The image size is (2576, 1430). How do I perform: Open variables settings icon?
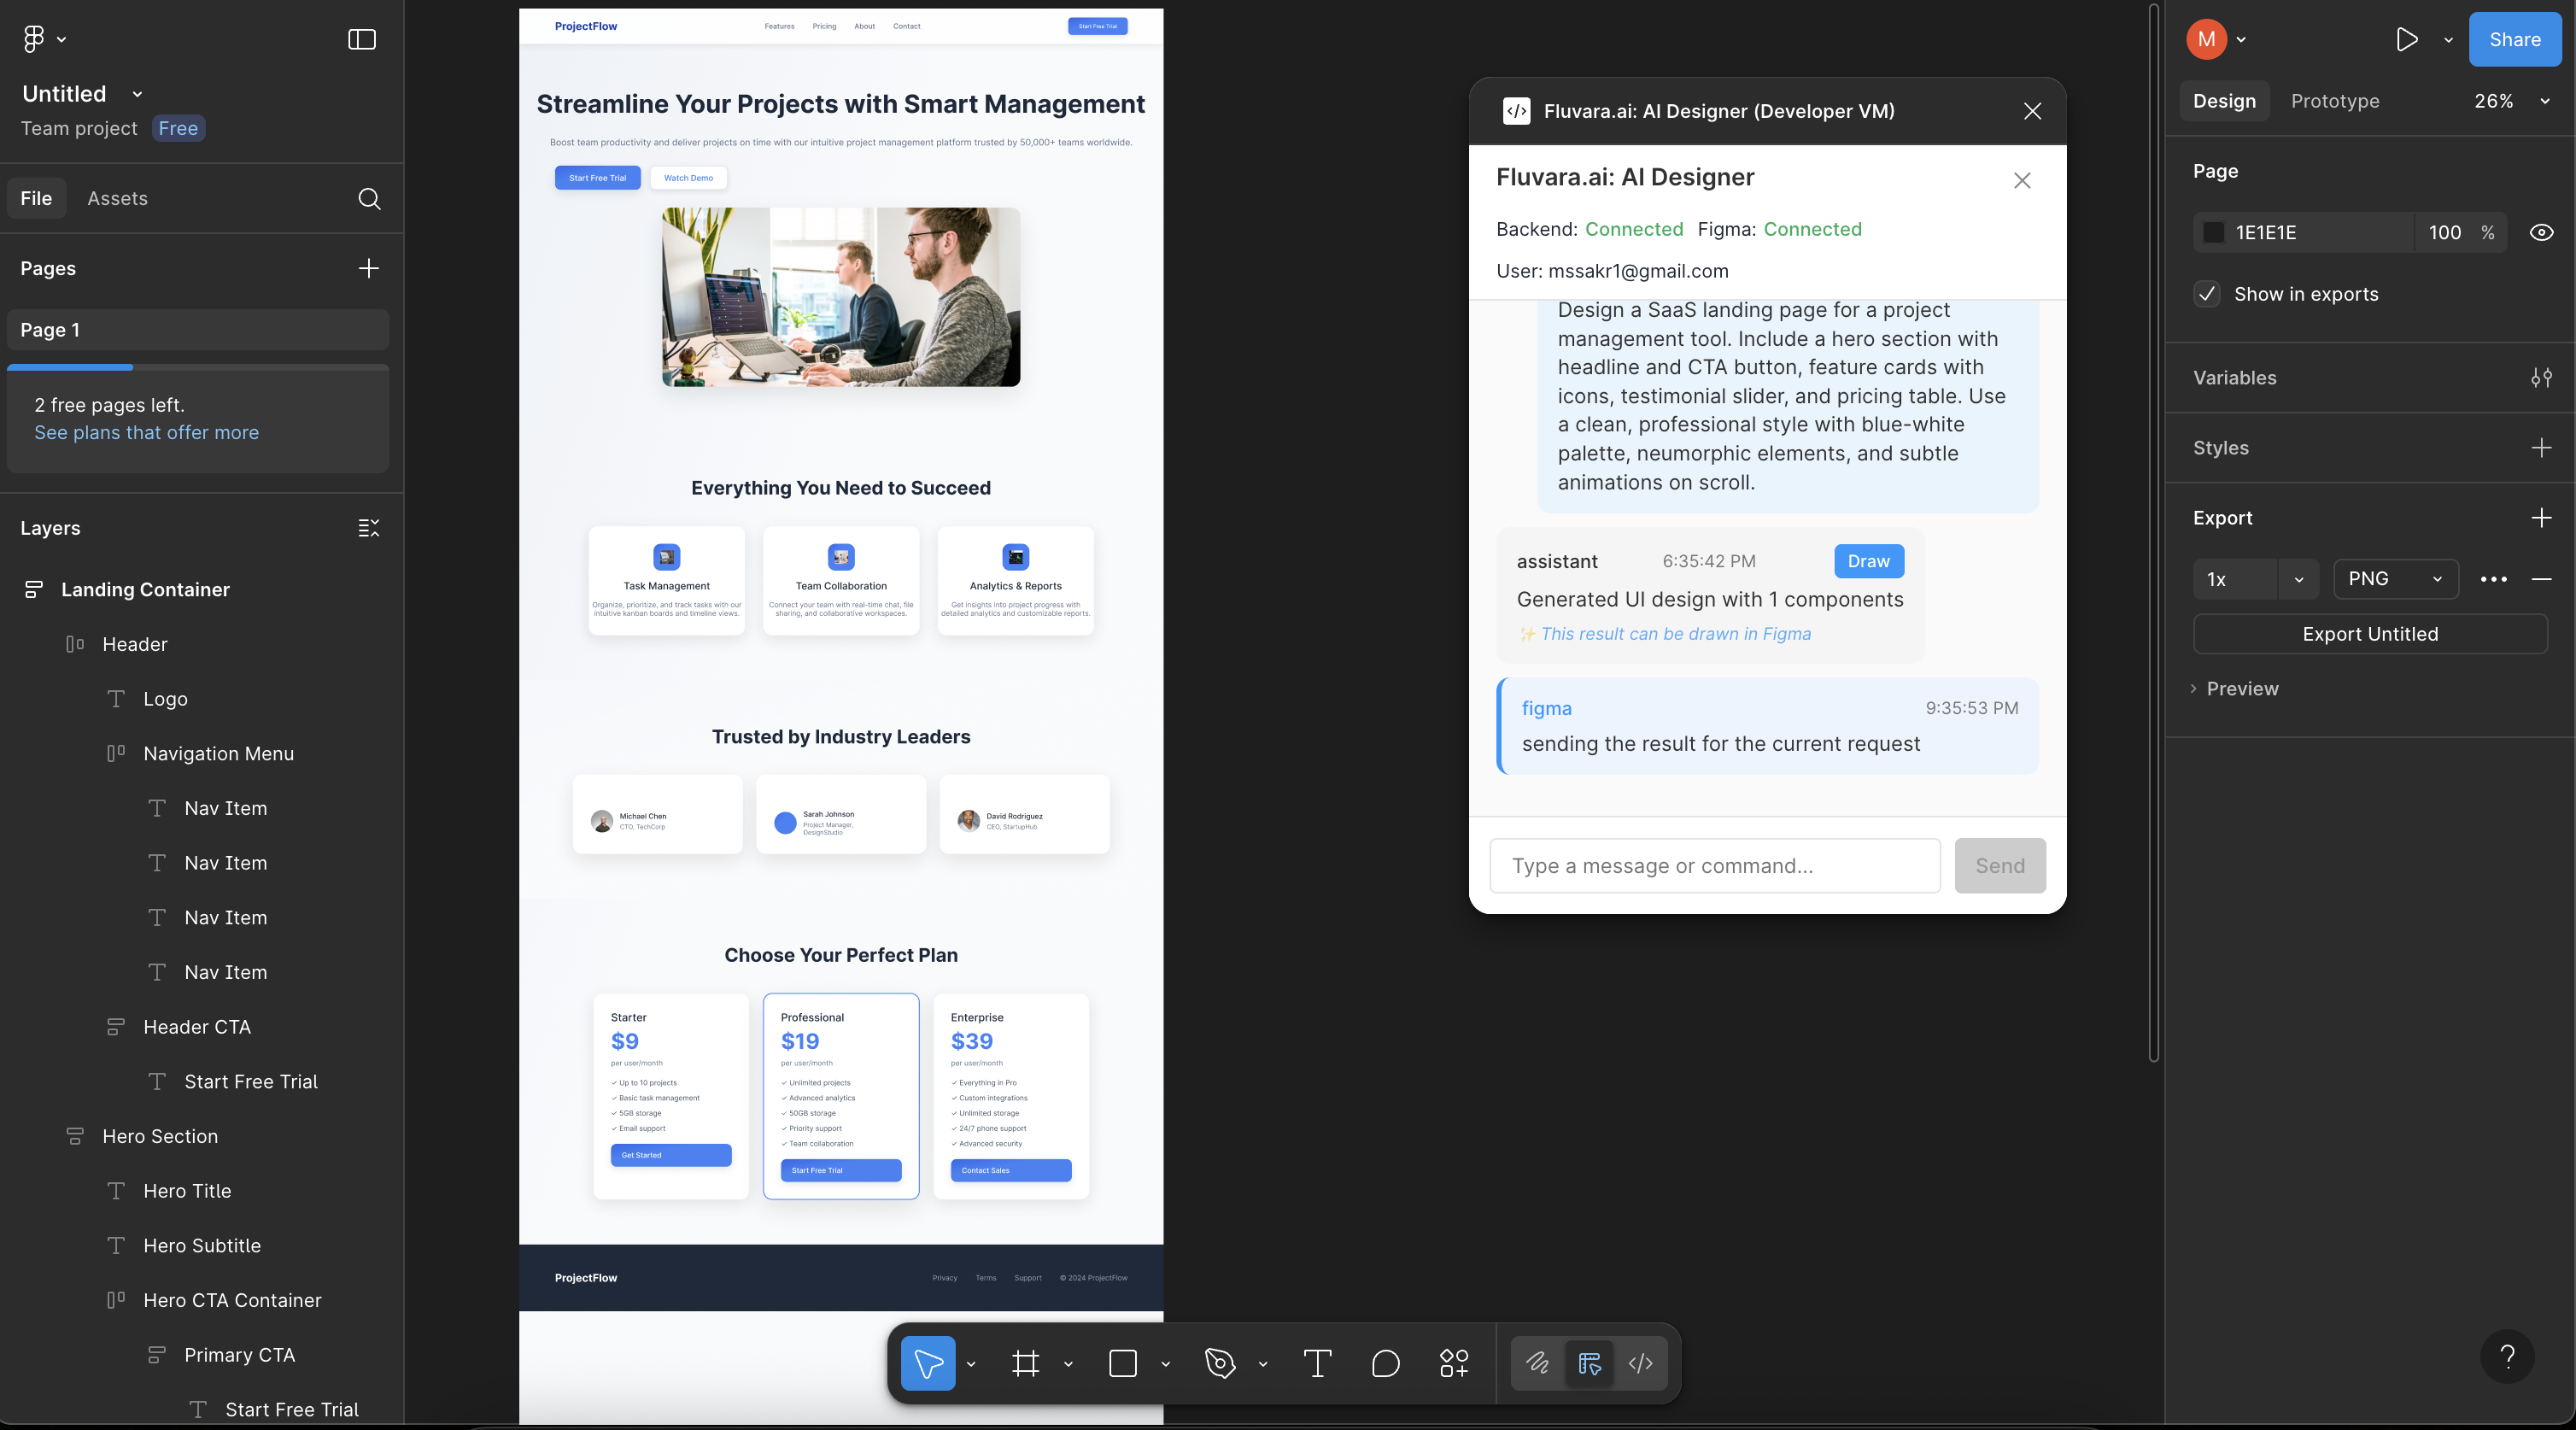coord(2541,378)
